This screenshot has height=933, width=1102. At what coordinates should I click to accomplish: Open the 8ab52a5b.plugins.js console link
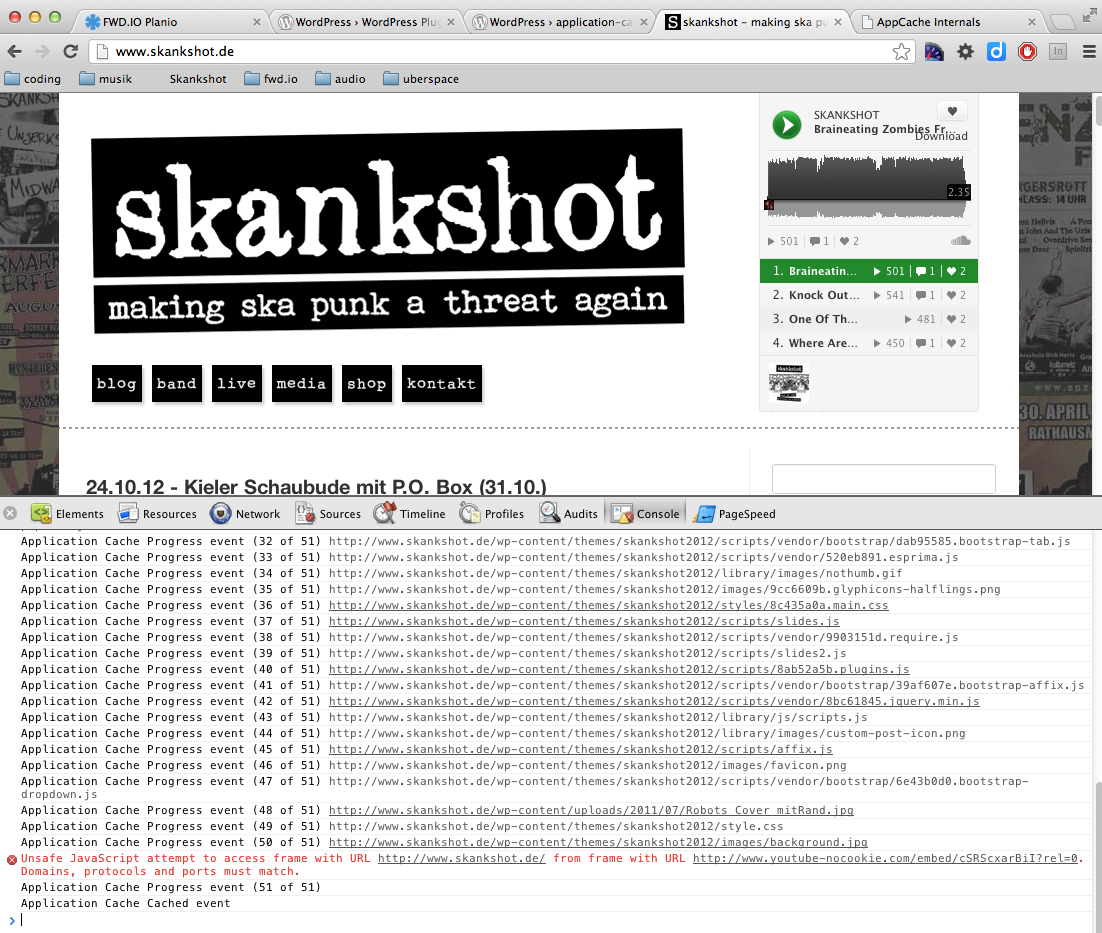click(x=619, y=670)
